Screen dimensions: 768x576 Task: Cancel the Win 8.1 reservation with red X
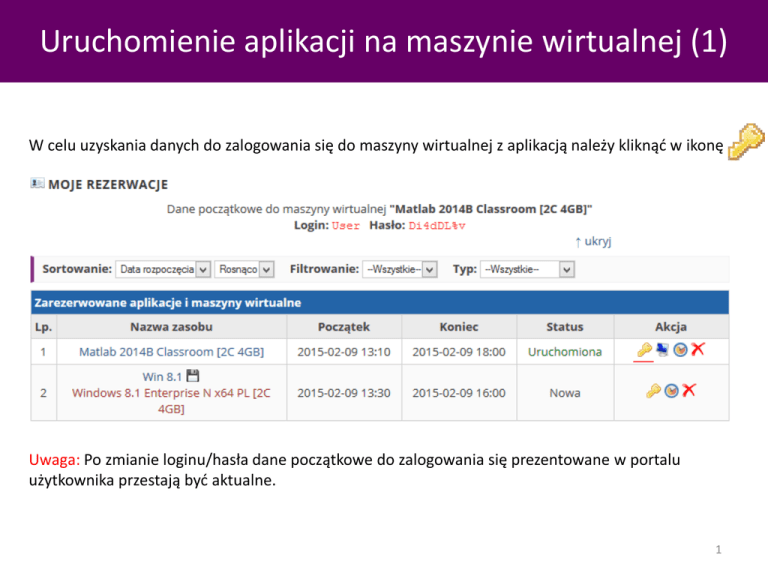(x=689, y=391)
